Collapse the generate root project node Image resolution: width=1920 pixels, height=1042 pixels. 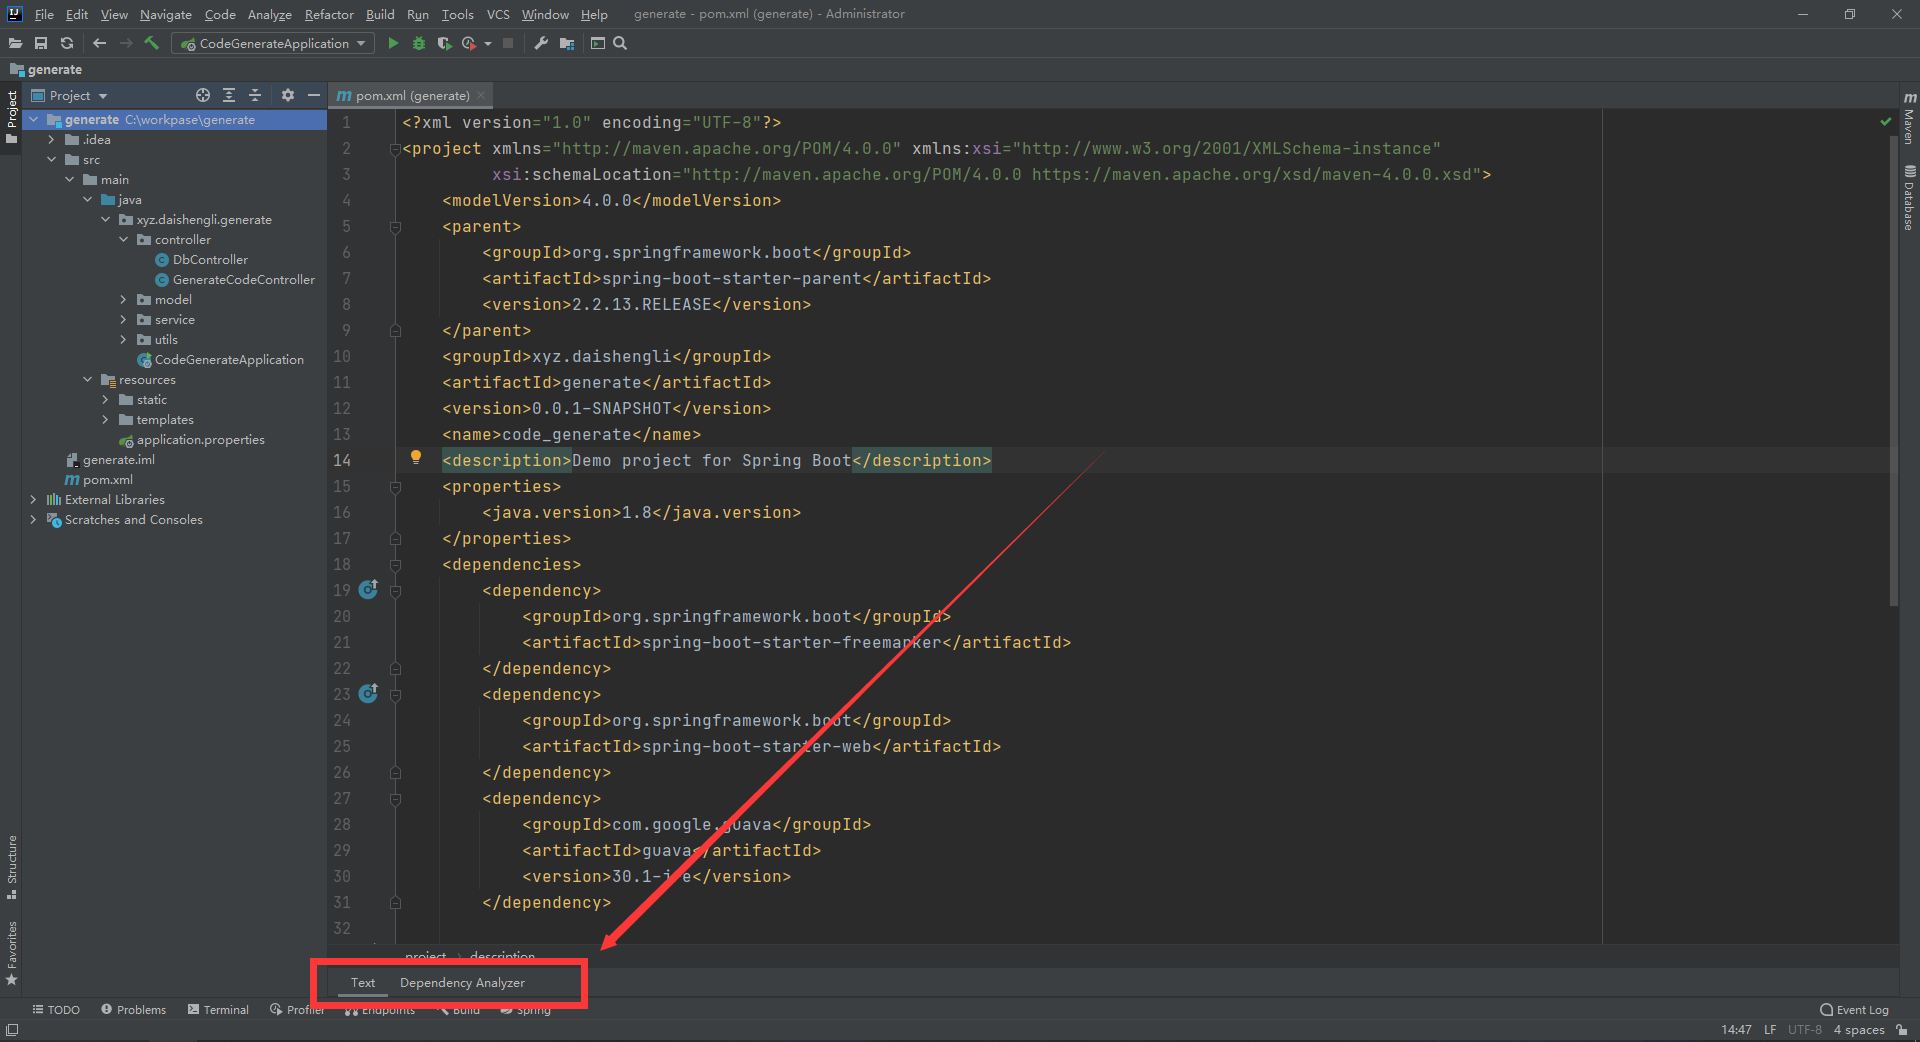pyautogui.click(x=34, y=119)
